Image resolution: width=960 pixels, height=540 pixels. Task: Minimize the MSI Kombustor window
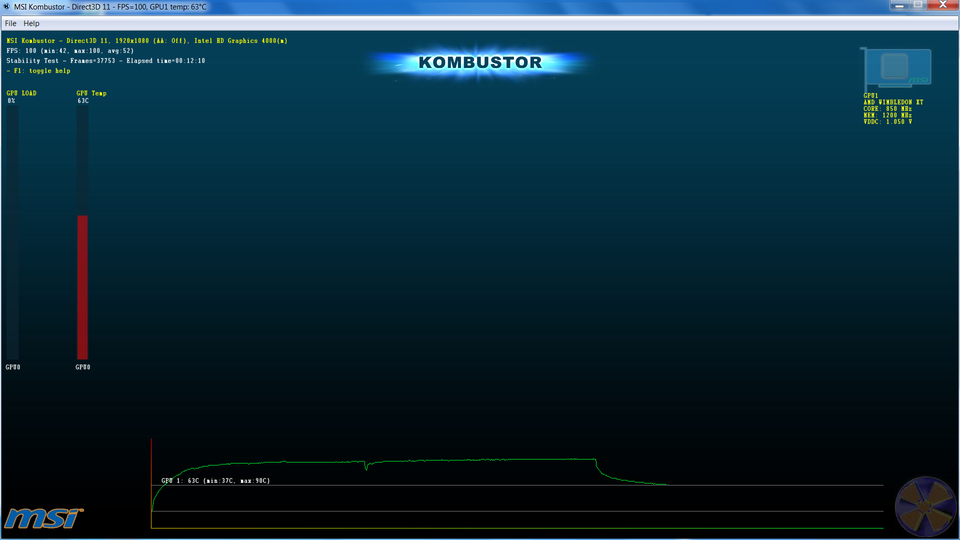coord(899,5)
